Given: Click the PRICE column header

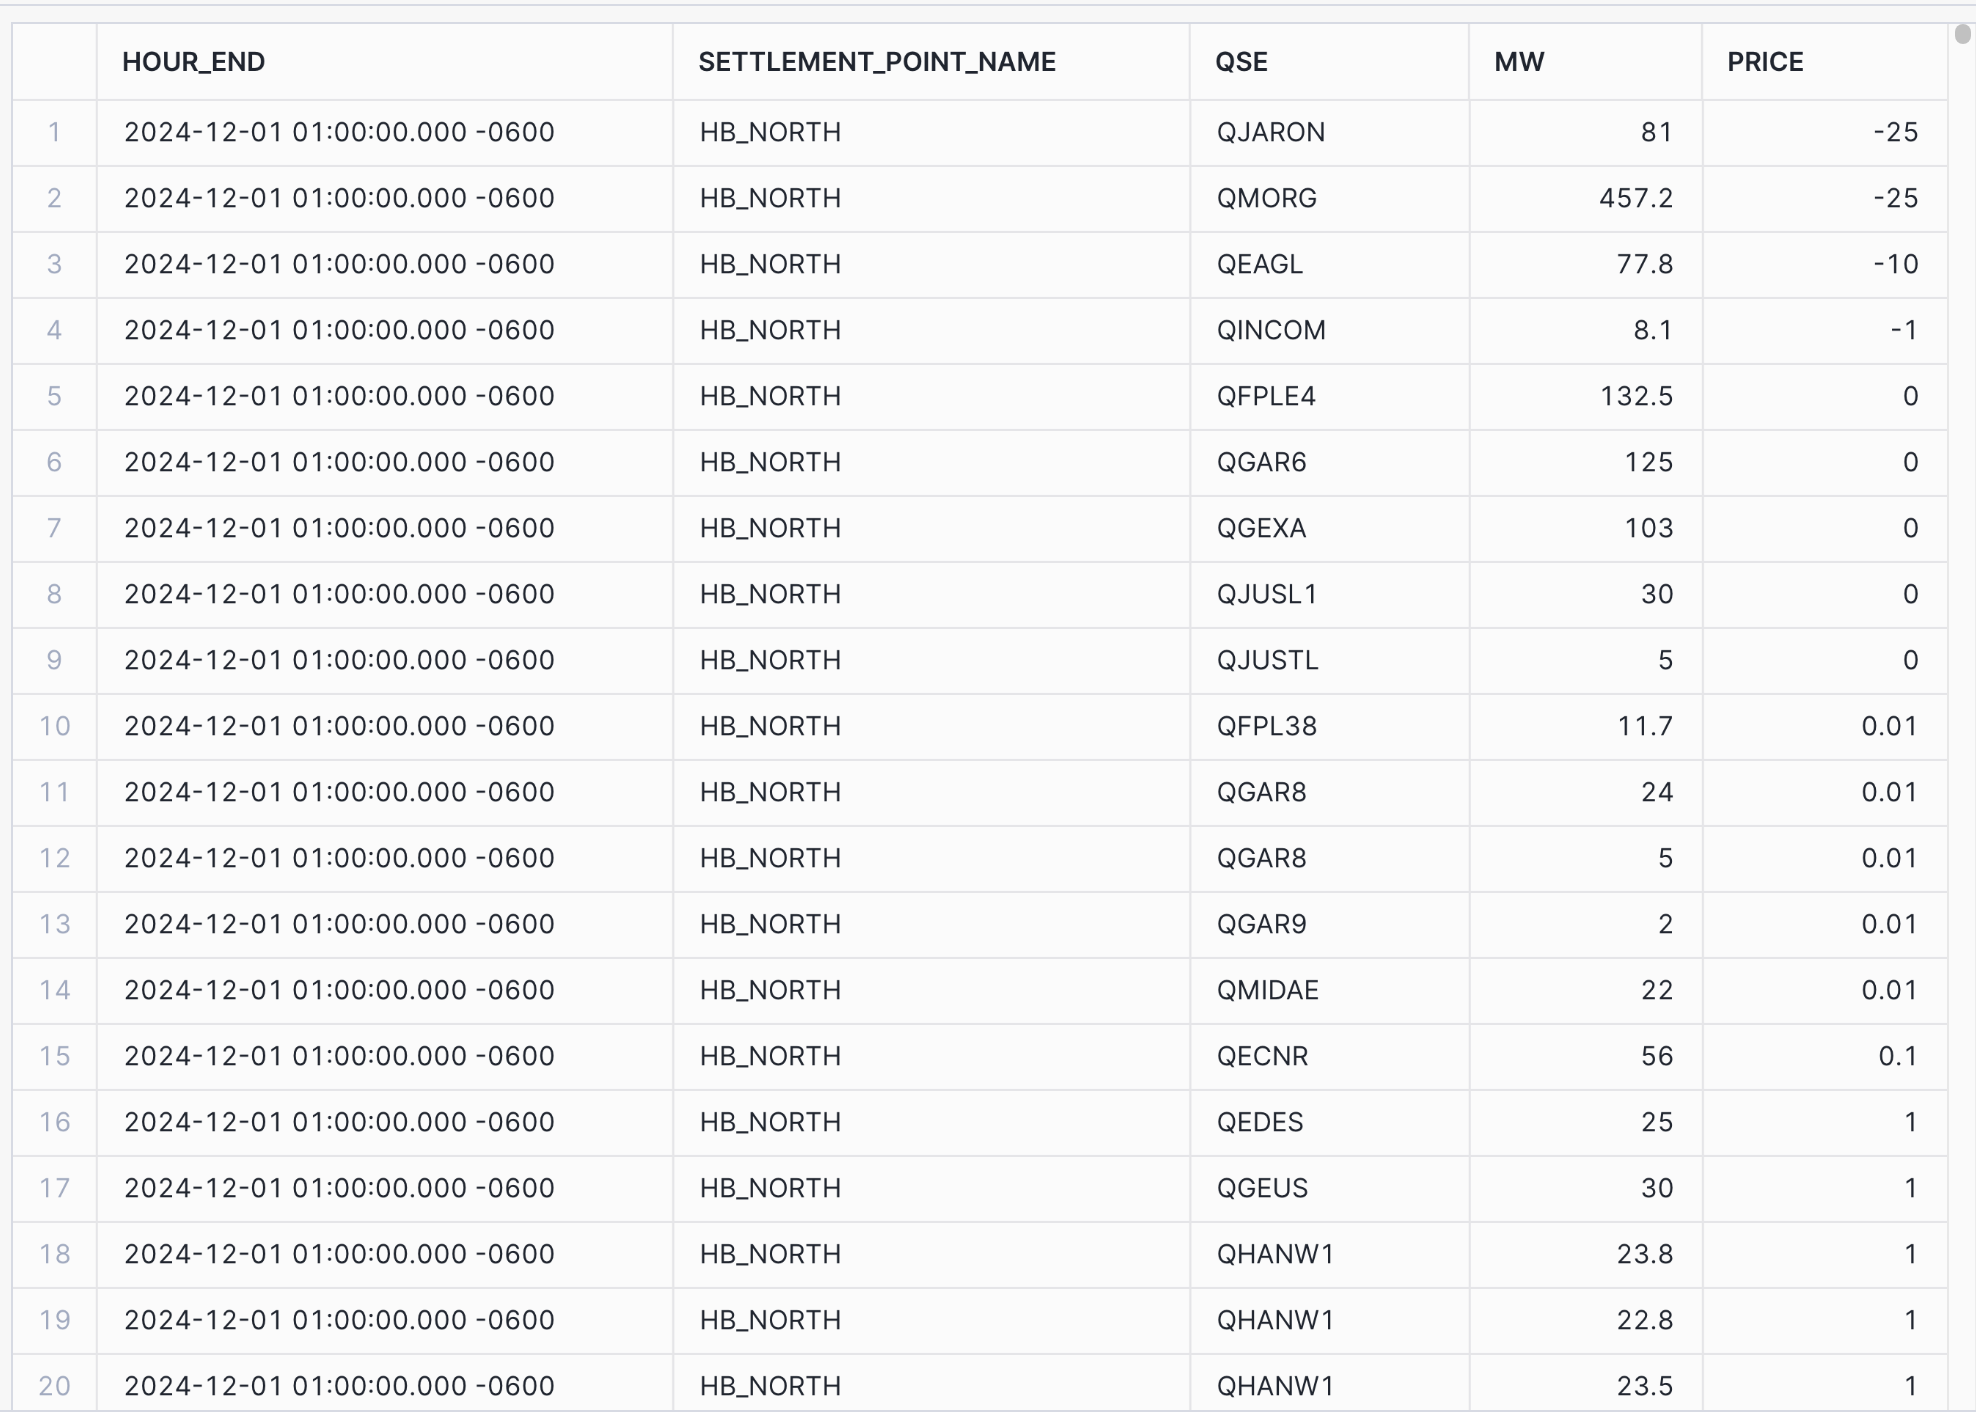Looking at the screenshot, I should (1765, 62).
